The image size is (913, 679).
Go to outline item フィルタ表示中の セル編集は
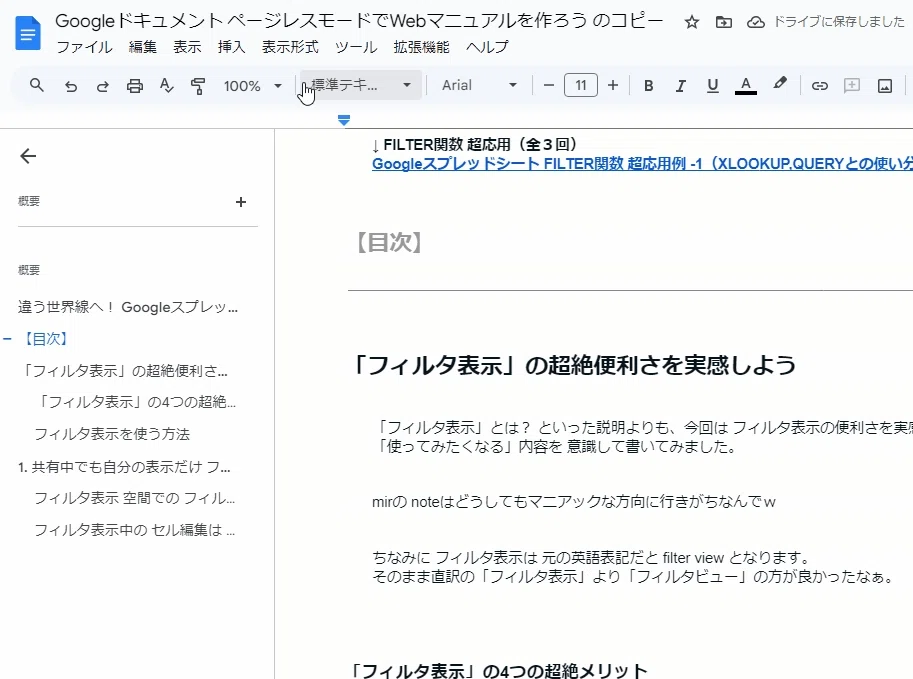click(135, 530)
